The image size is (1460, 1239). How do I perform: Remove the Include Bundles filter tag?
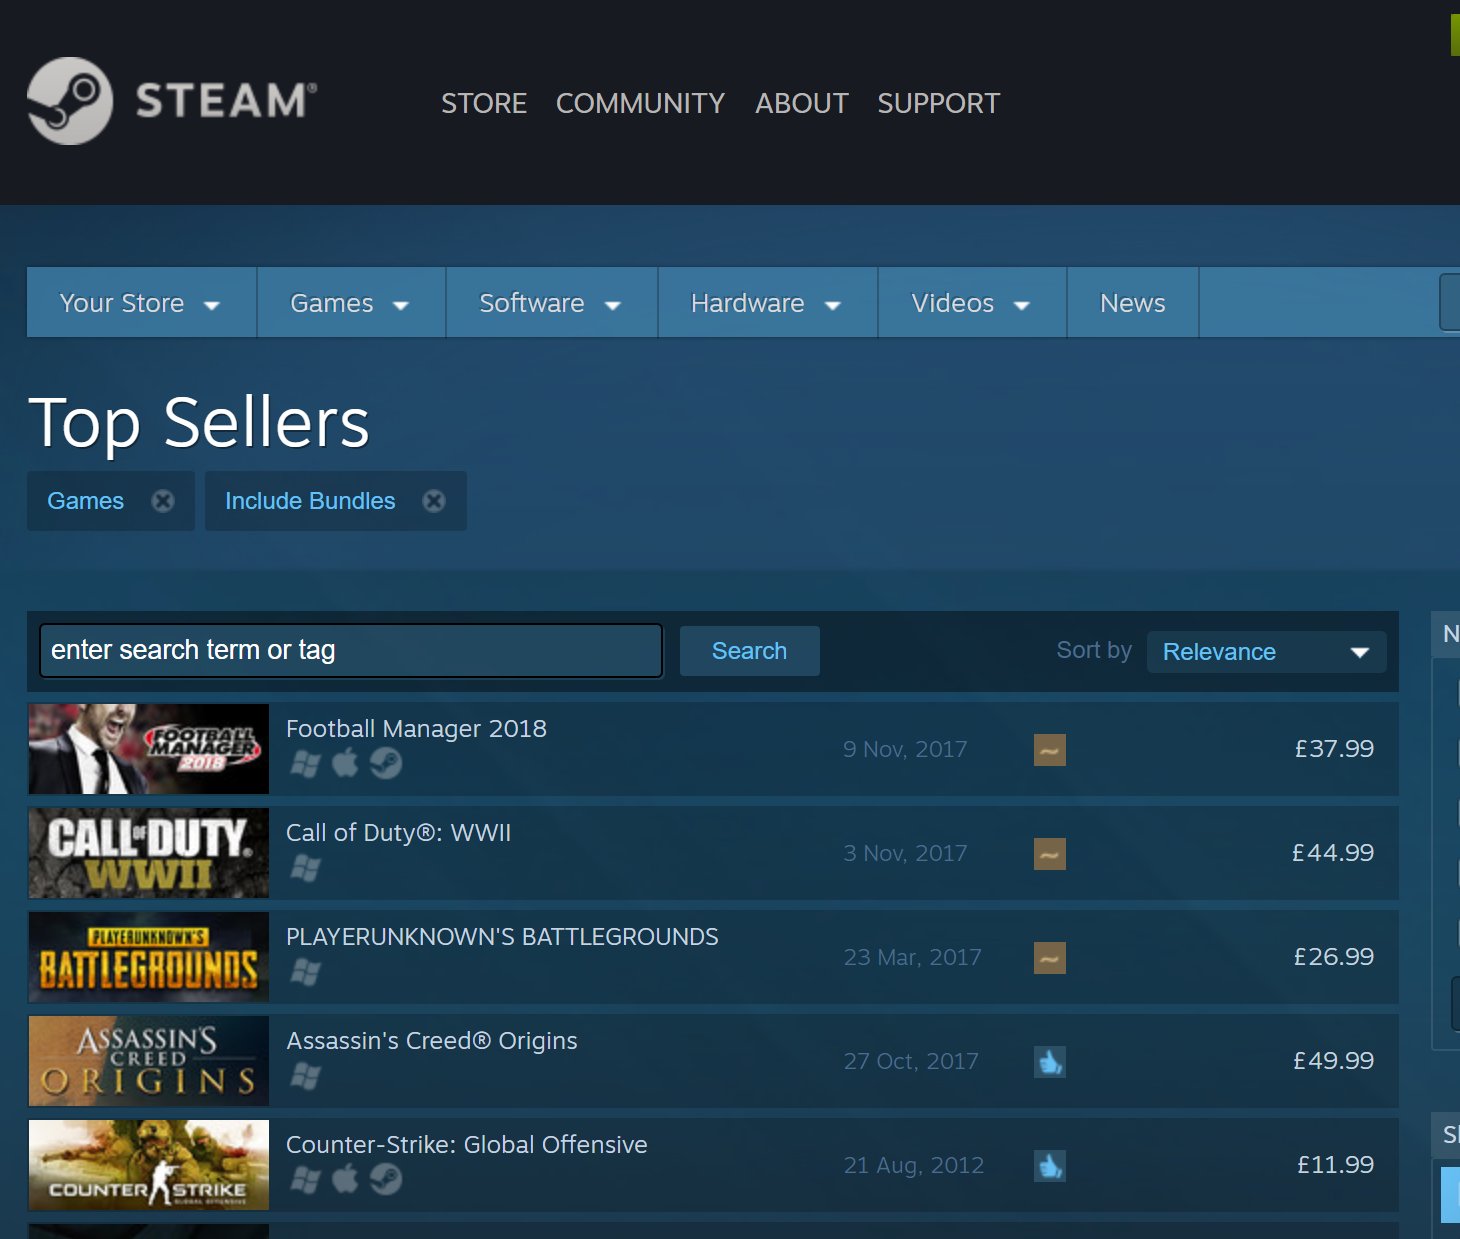pyautogui.click(x=434, y=501)
